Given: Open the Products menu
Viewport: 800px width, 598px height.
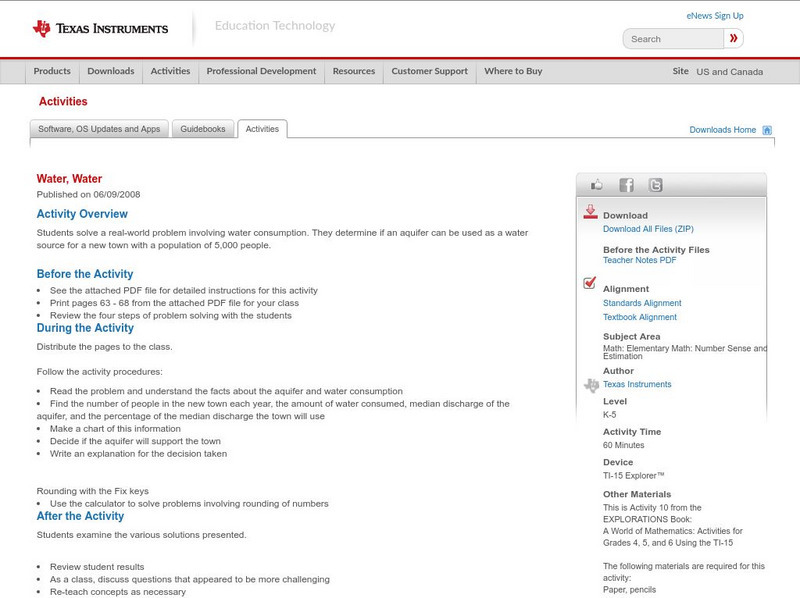Looking at the screenshot, I should (52, 71).
